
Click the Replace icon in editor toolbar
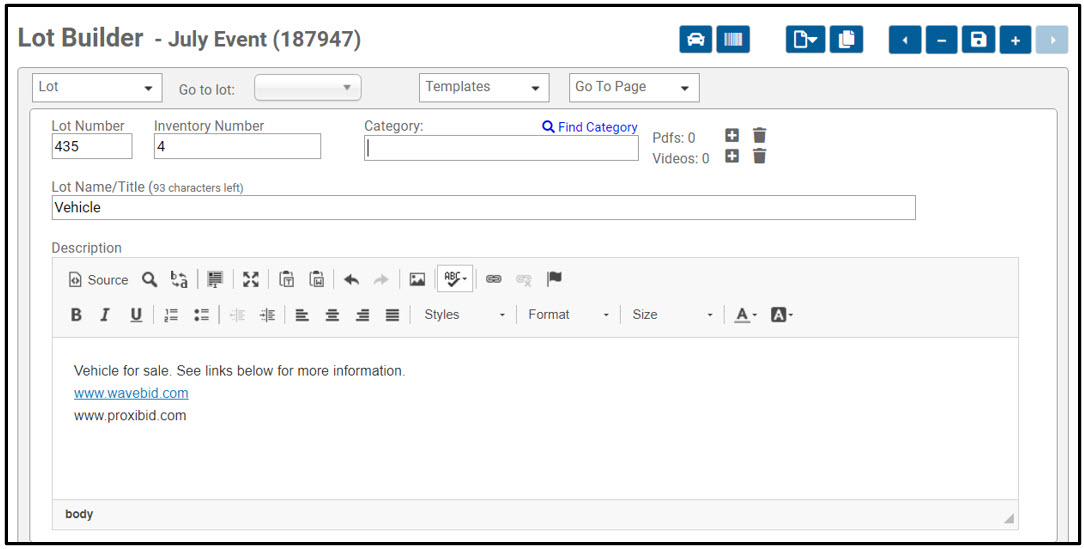pos(179,279)
